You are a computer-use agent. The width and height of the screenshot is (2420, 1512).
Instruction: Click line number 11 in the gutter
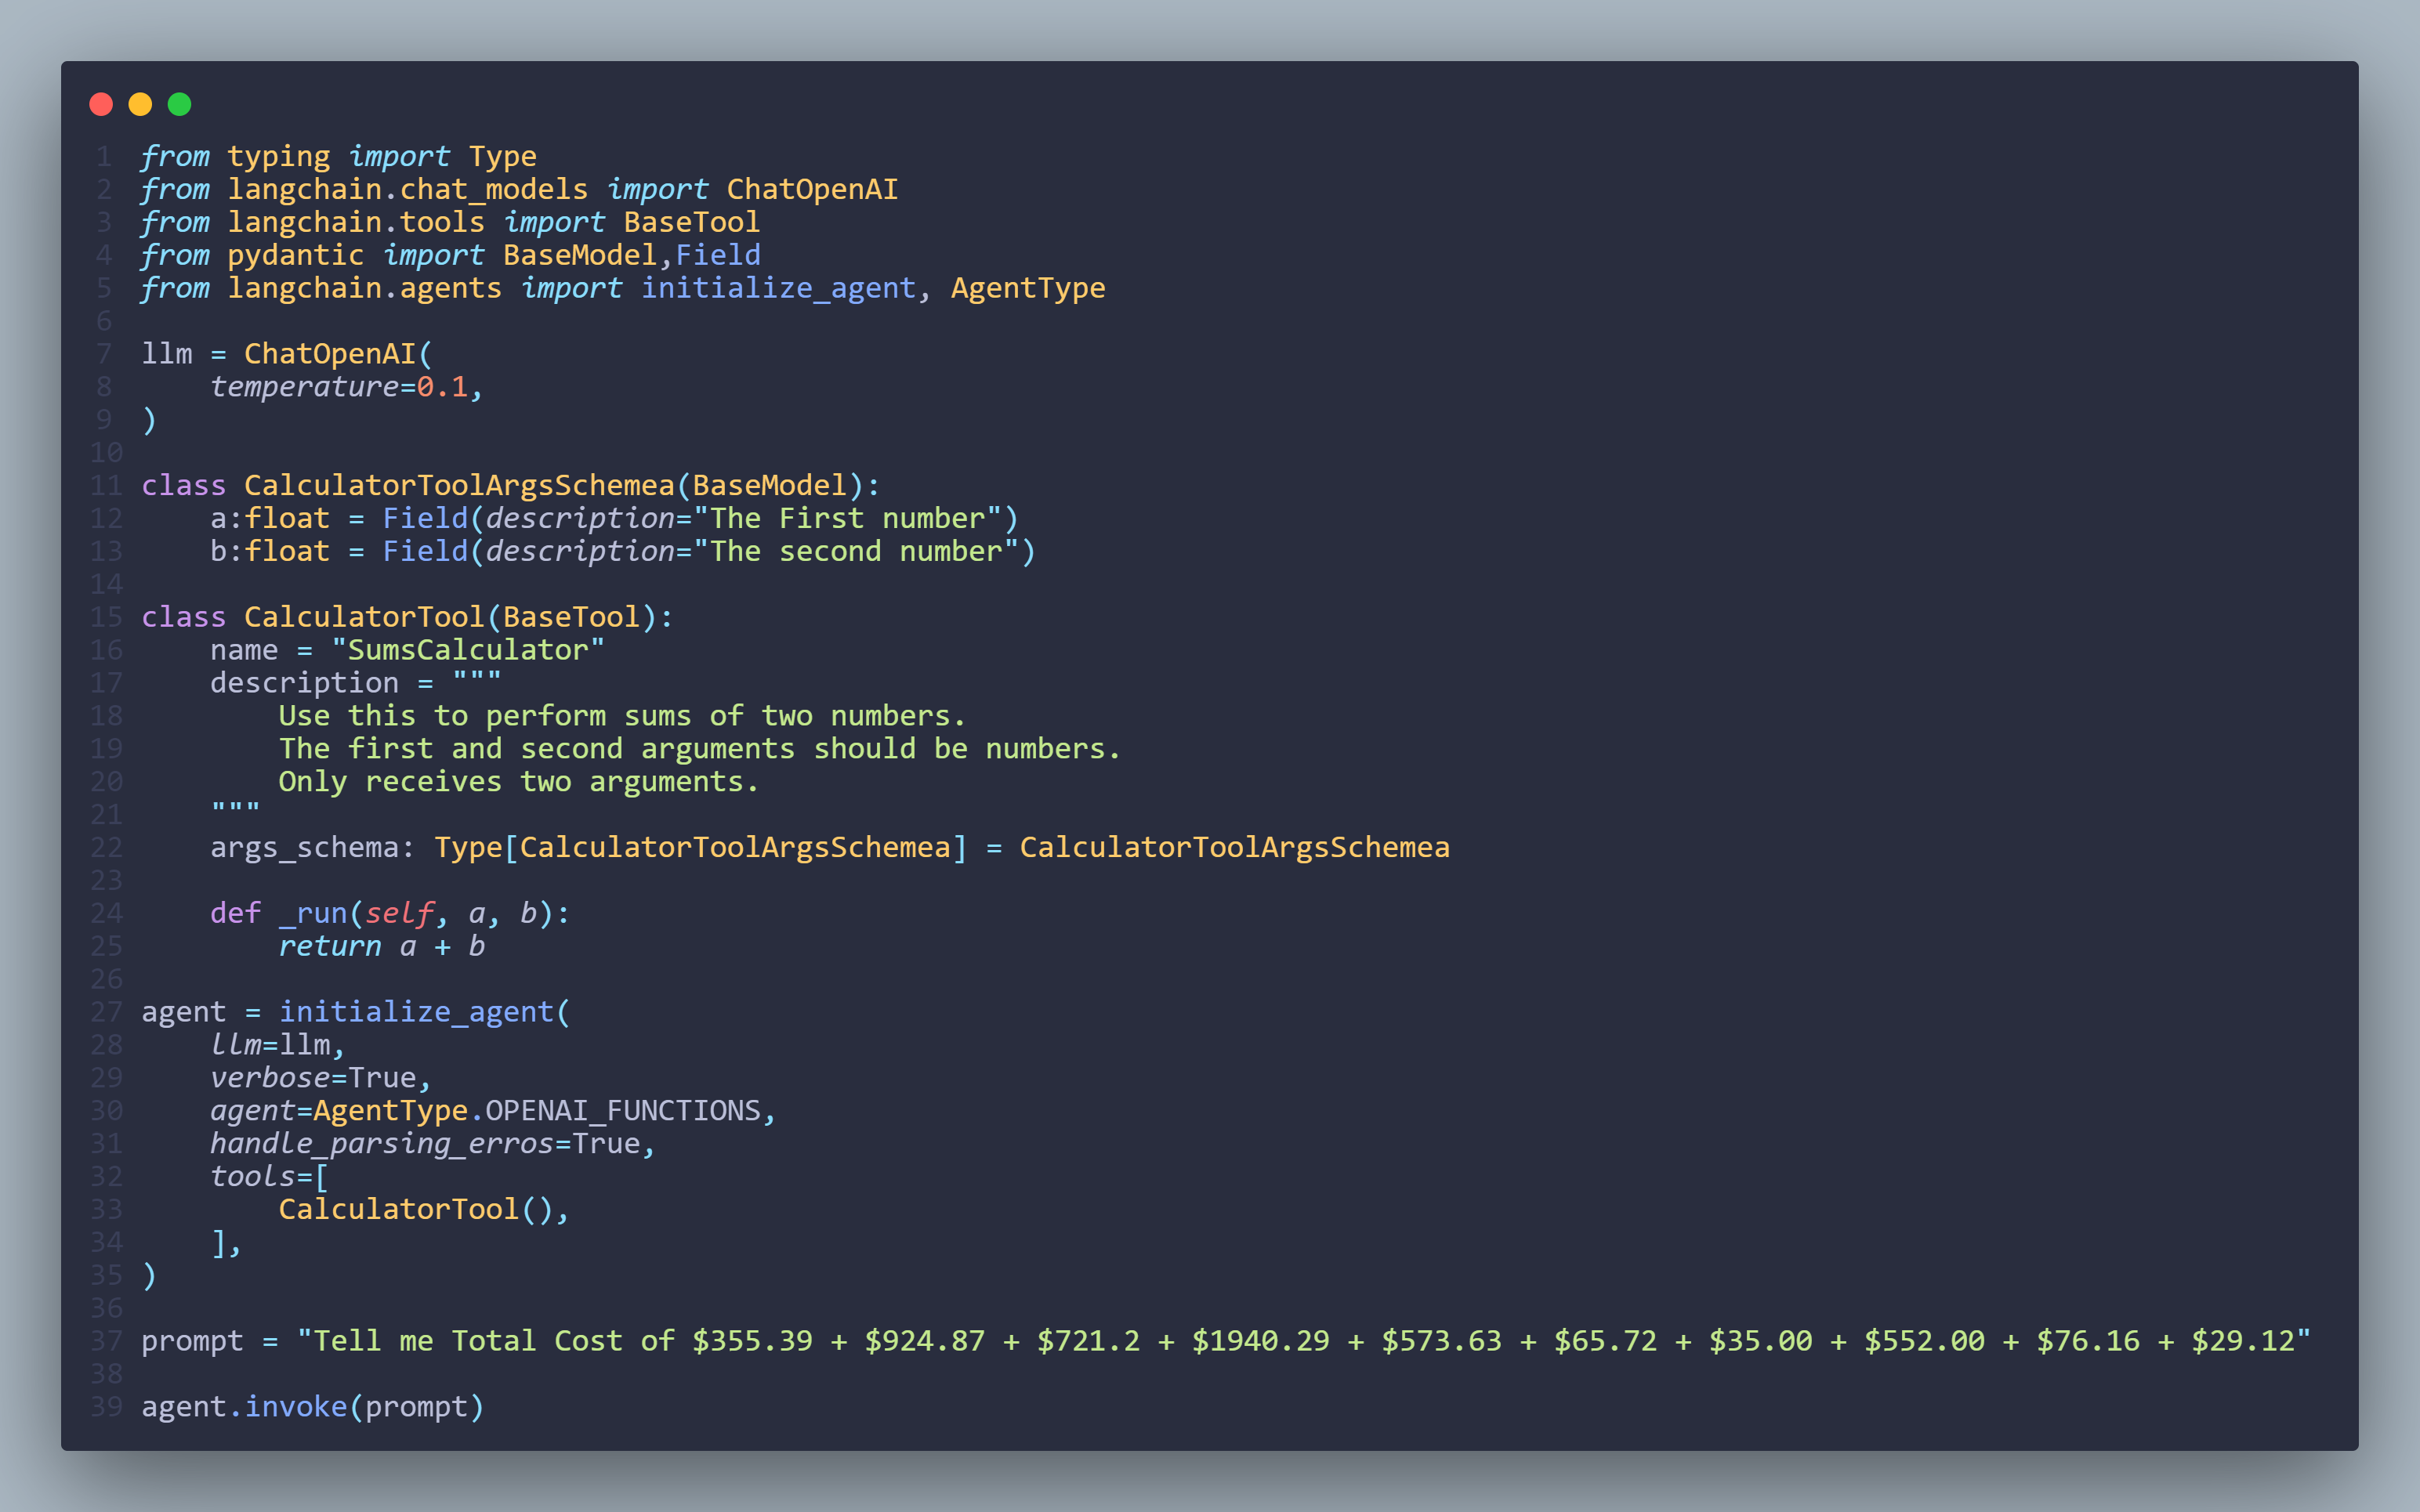pos(106,486)
